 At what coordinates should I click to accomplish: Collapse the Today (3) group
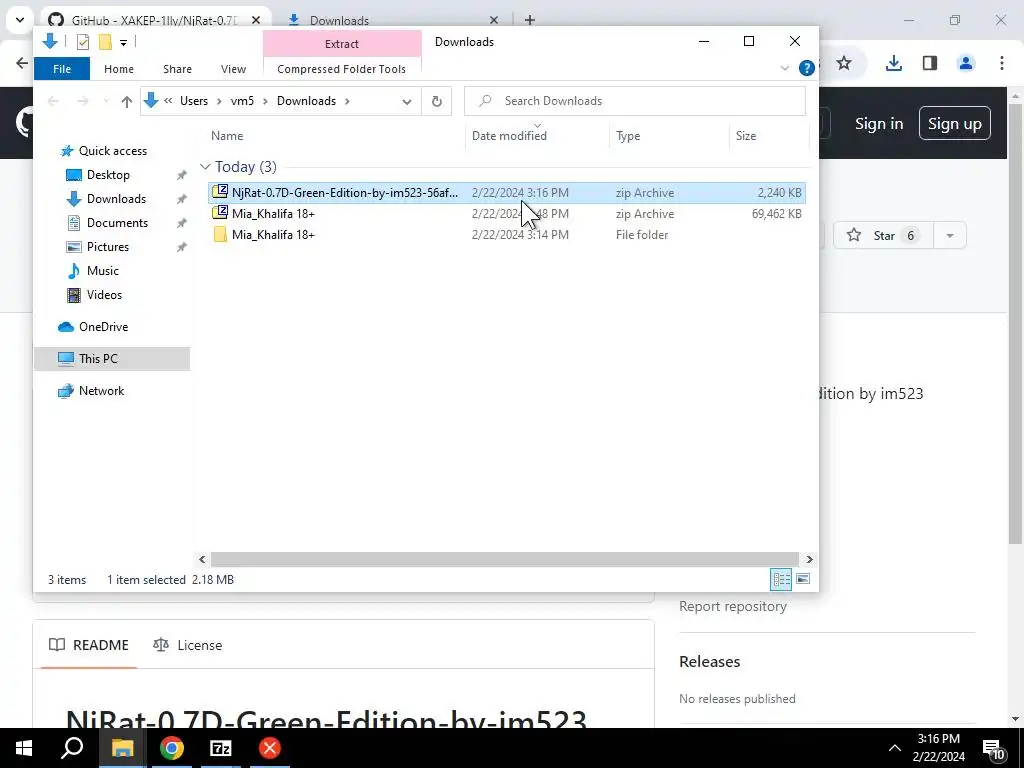coord(205,167)
